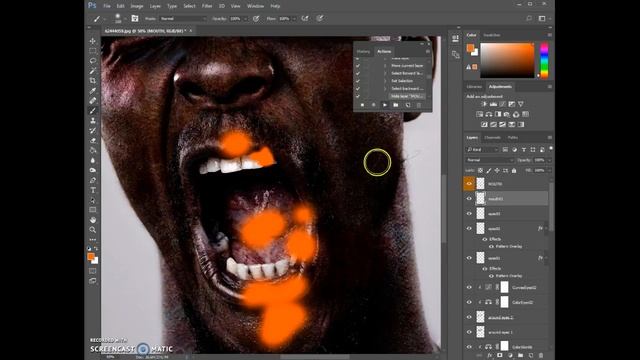The image size is (640, 360).
Task: Play the selected action
Action: (384, 105)
